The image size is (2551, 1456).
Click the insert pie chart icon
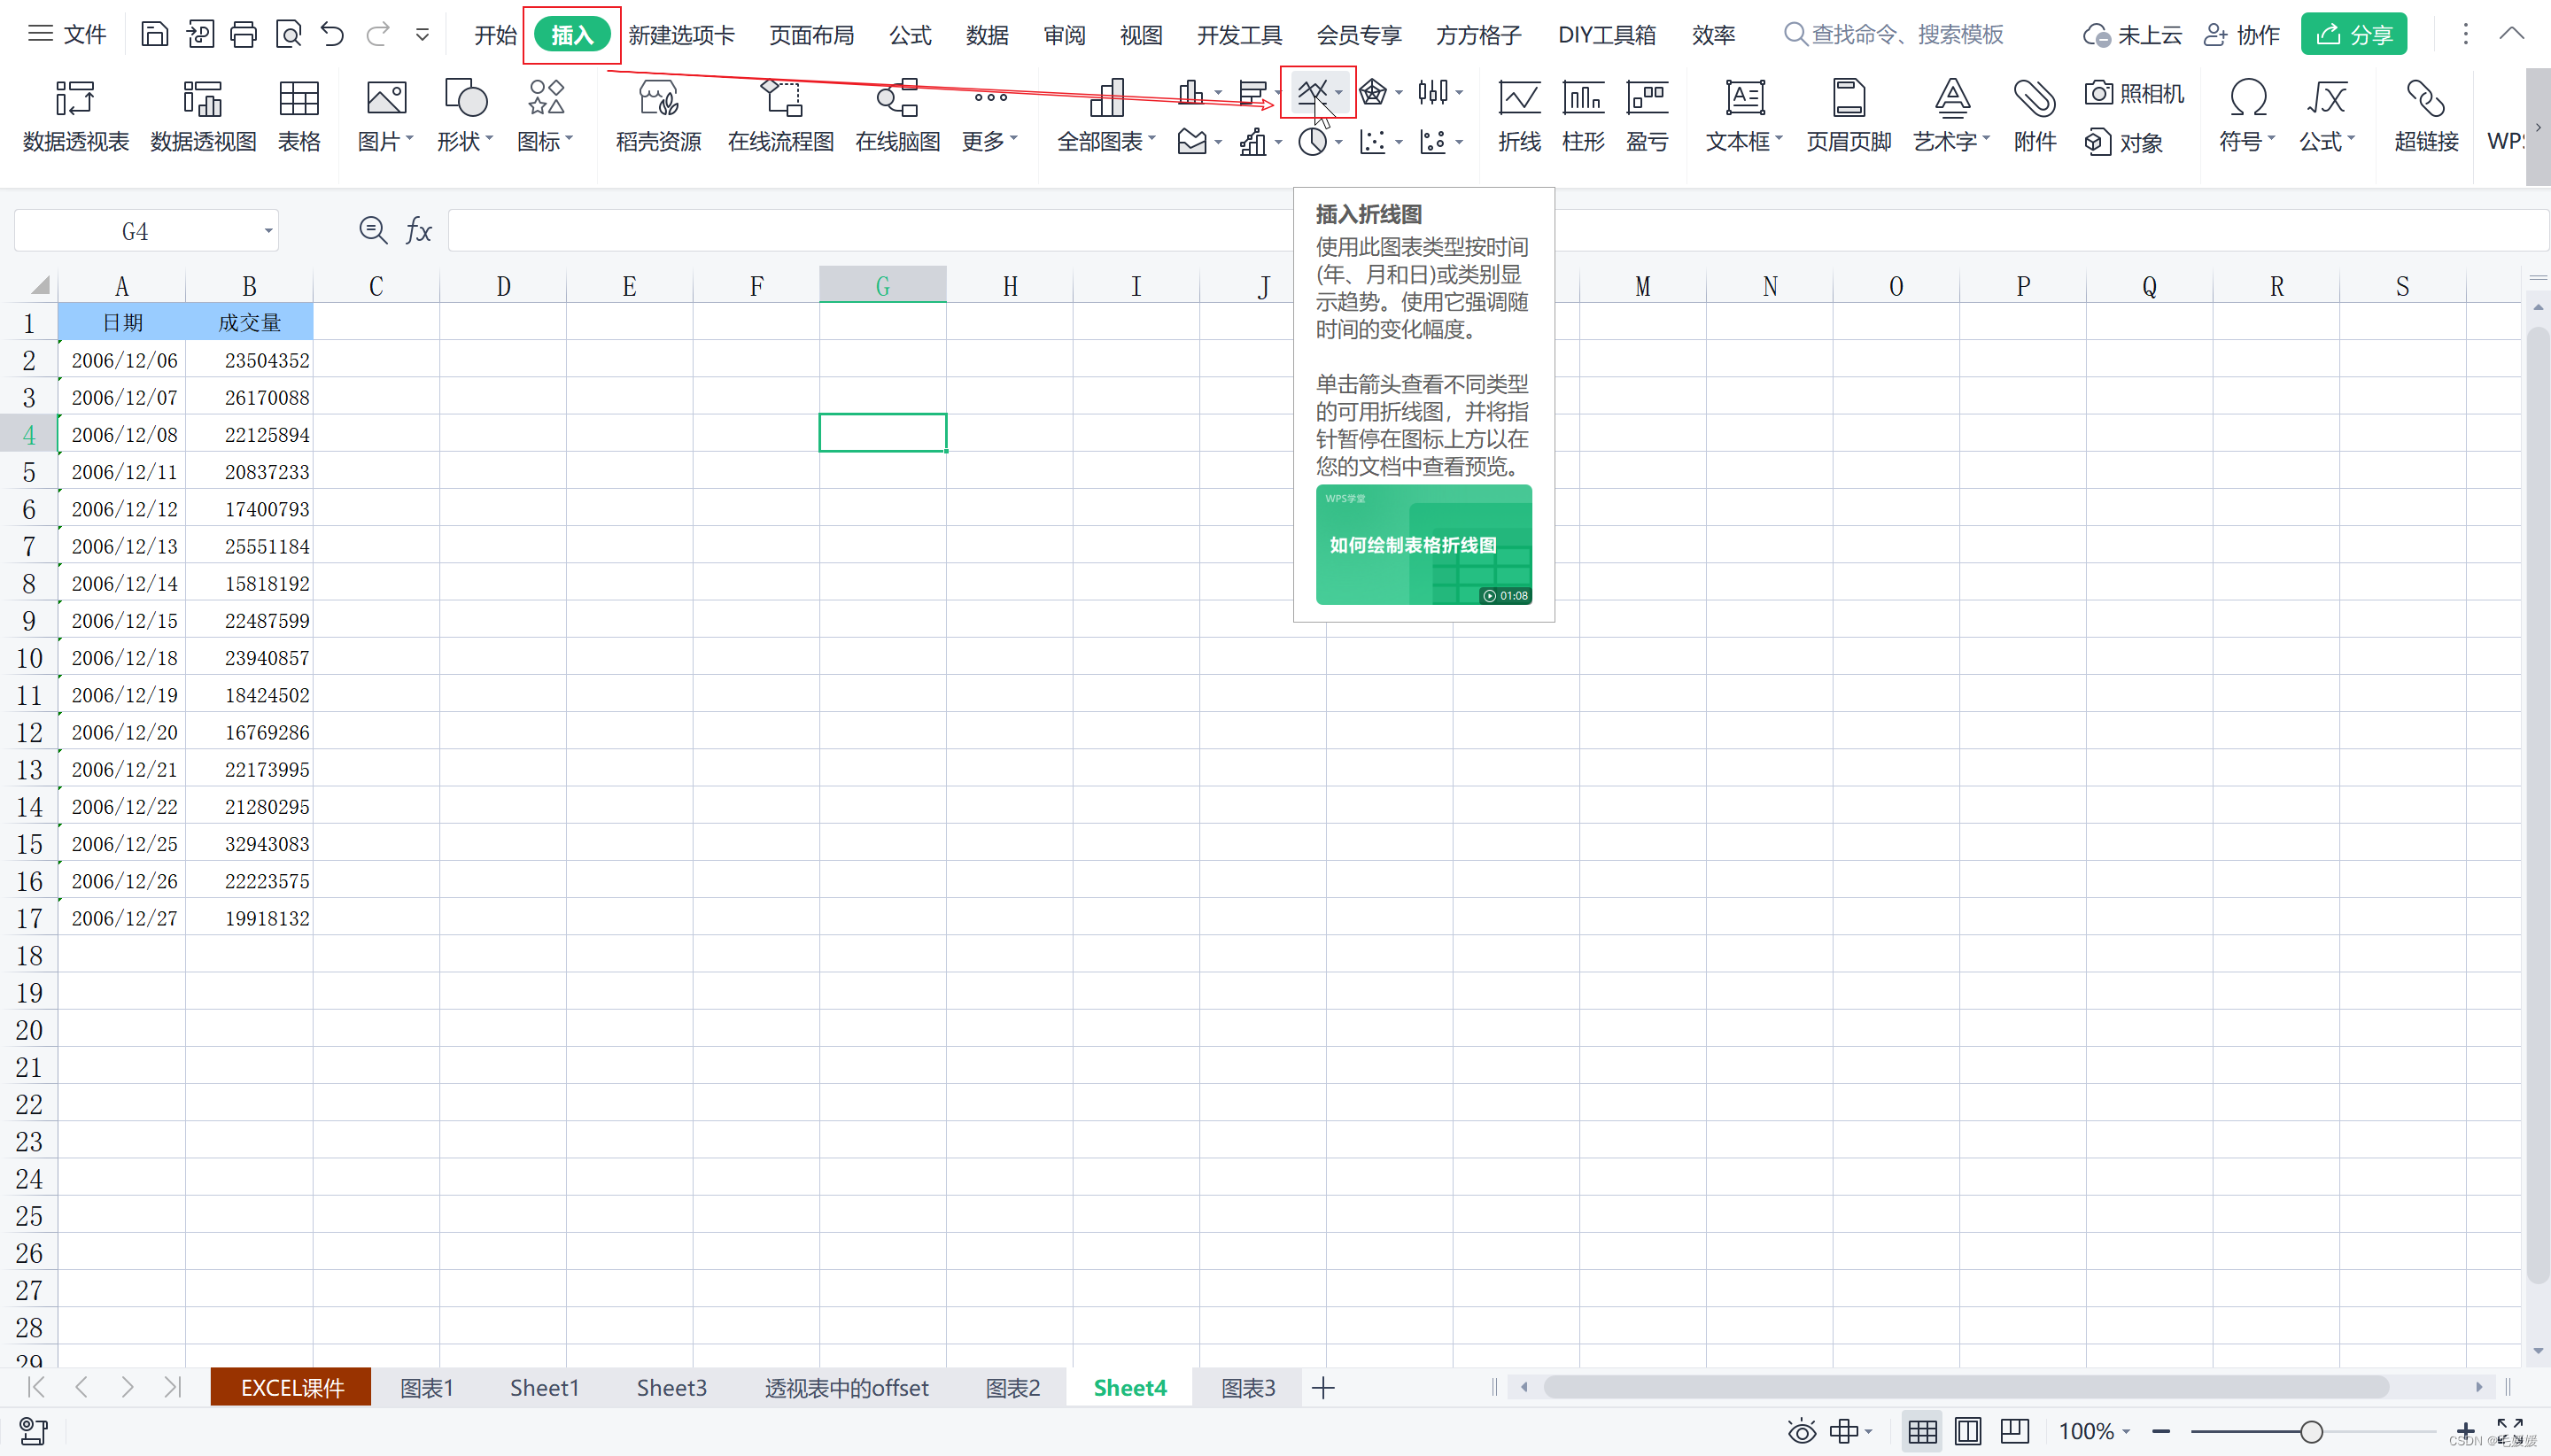coord(1312,142)
